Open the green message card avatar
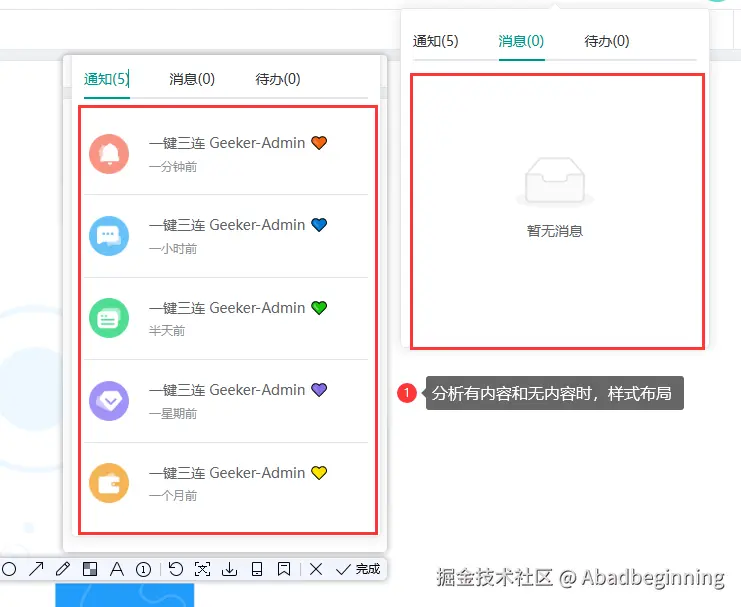The width and height of the screenshot is (741, 607). [109, 318]
